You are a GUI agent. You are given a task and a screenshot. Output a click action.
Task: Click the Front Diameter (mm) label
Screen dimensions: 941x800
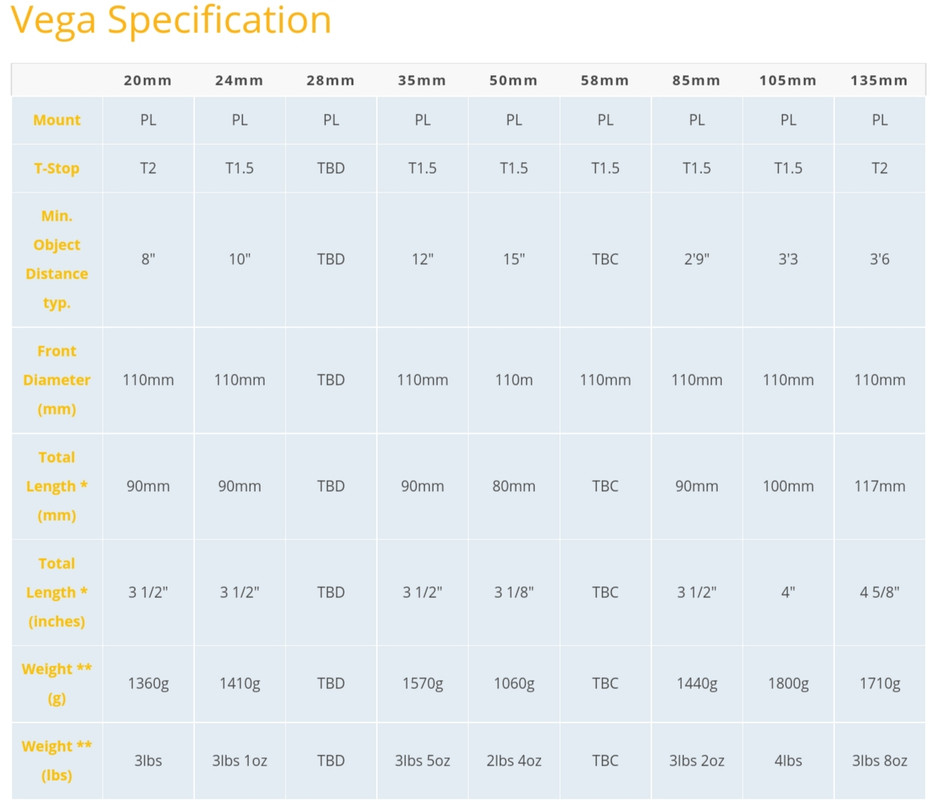[56, 380]
